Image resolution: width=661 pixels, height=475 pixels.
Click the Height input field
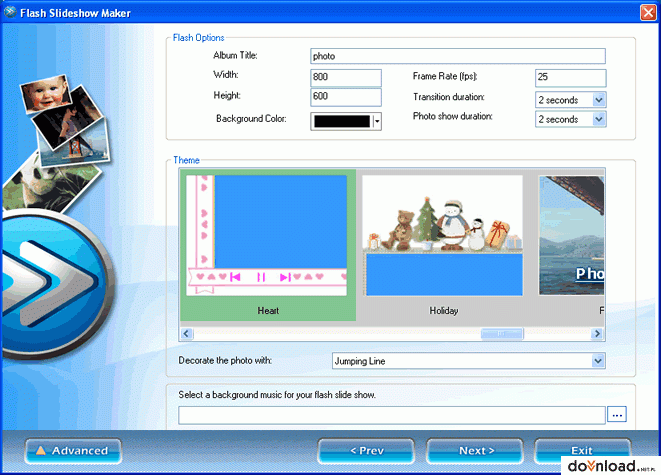coord(346,97)
